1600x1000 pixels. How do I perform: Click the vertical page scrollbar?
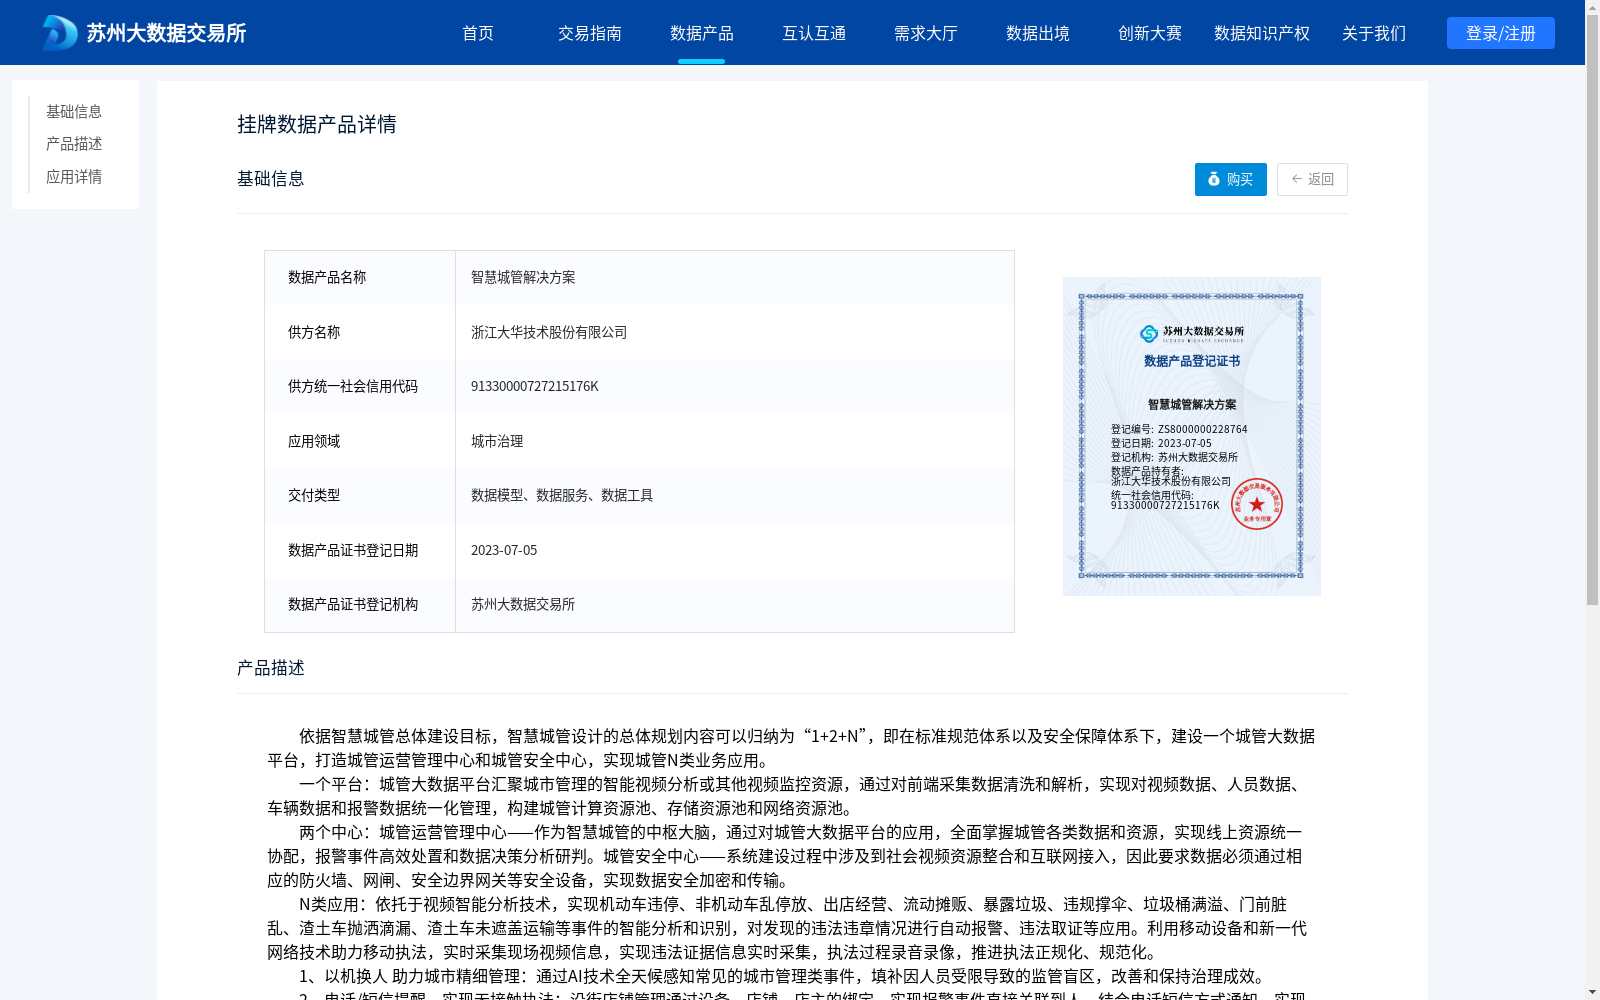tap(1592, 310)
